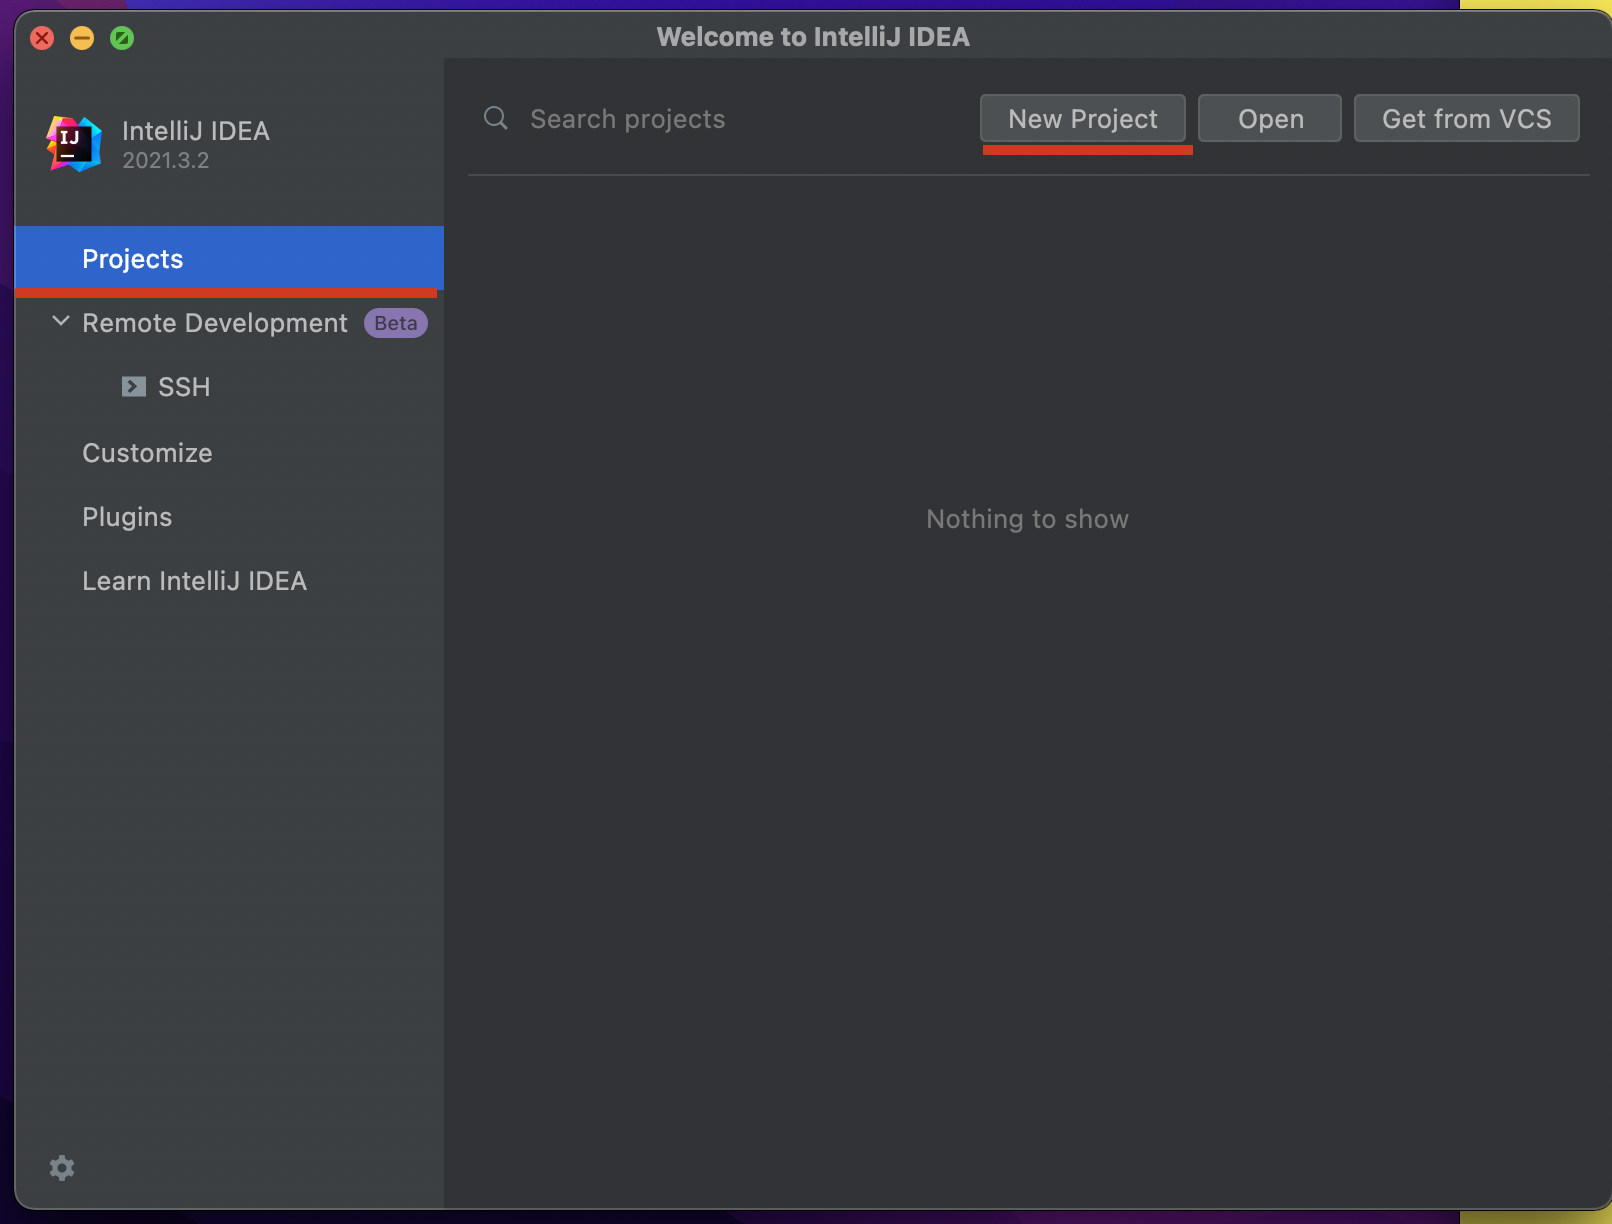Click the SSH terminal icon
This screenshot has height=1224, width=1612.
tap(134, 387)
